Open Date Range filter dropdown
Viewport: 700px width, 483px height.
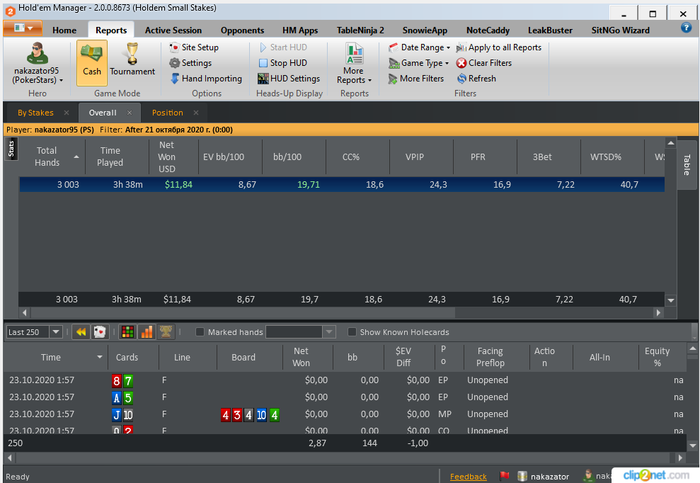419,47
